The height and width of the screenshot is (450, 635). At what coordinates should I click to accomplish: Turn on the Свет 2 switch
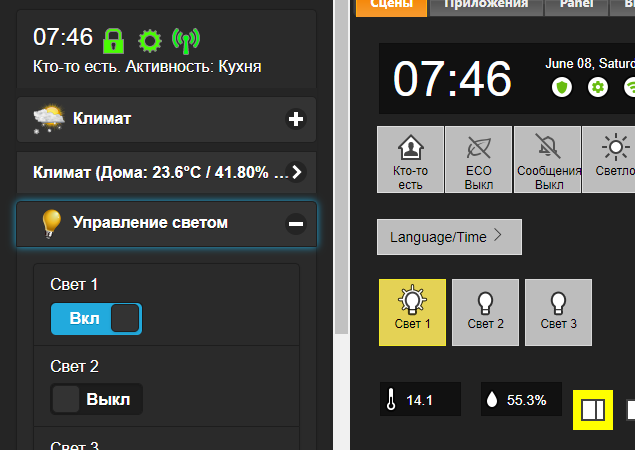pos(96,399)
